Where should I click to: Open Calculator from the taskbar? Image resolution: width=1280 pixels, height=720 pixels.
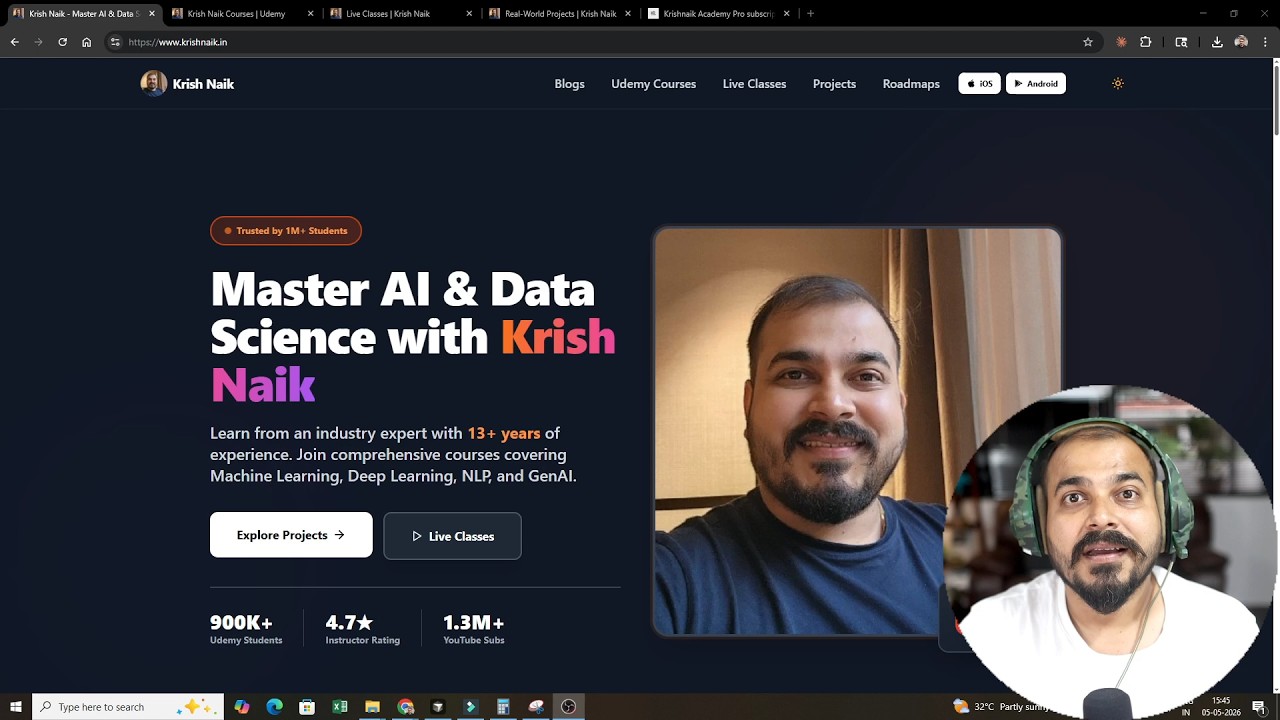pyautogui.click(x=503, y=707)
